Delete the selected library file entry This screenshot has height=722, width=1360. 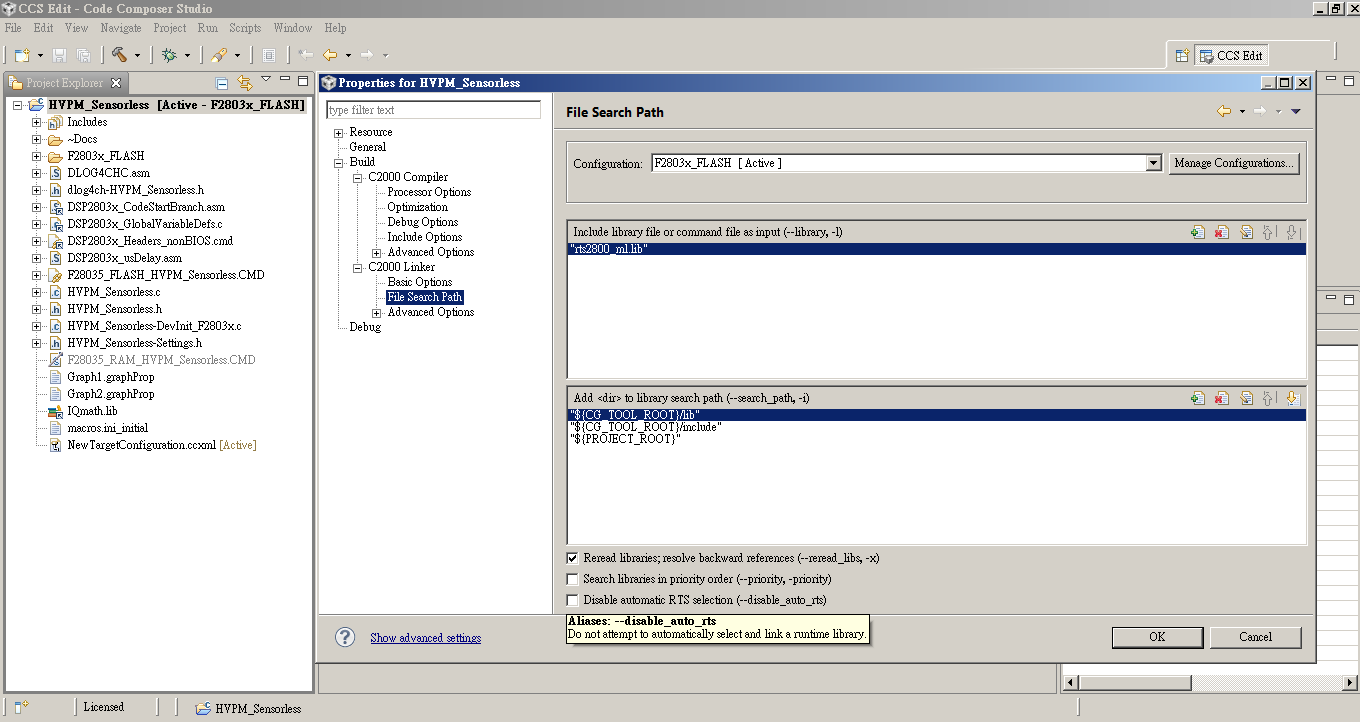(x=1221, y=232)
